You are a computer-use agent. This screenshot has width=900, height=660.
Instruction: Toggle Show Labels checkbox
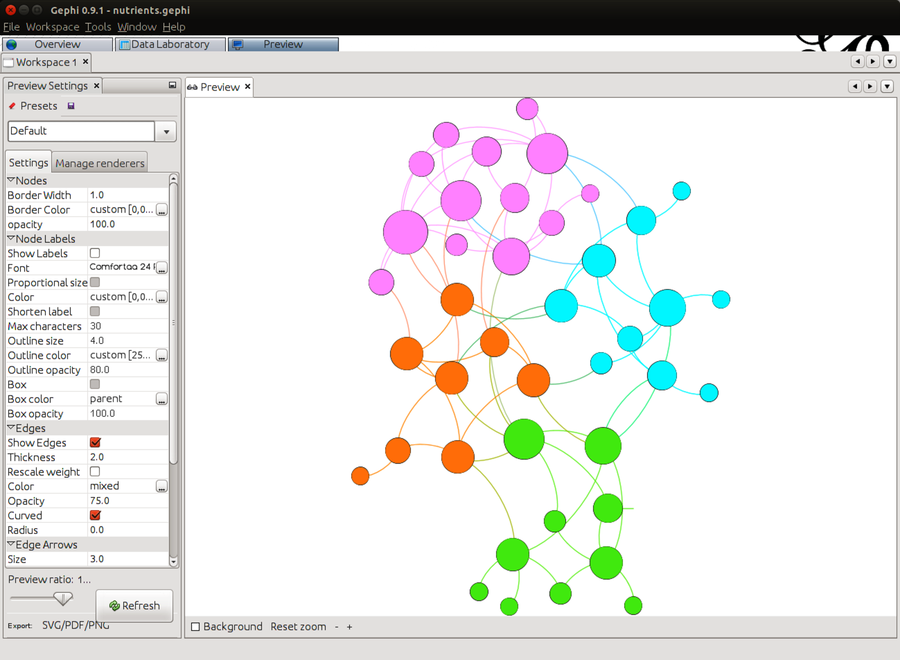[95, 253]
